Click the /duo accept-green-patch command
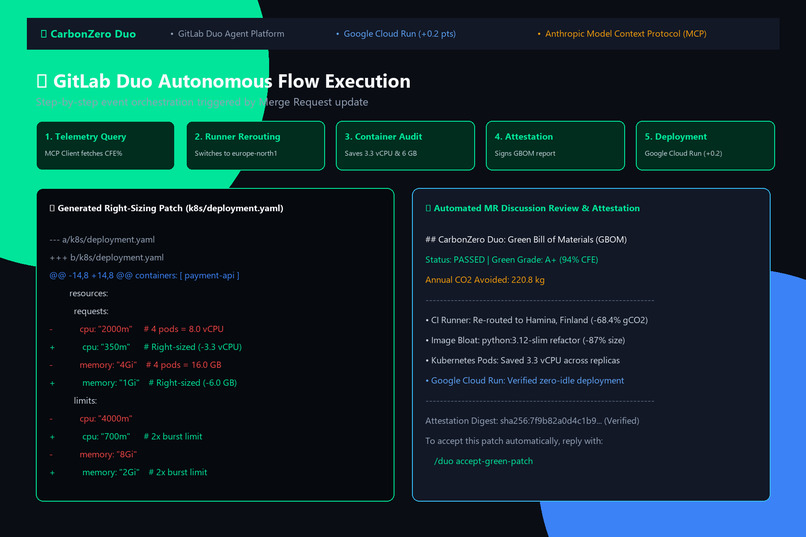The width and height of the screenshot is (806, 537). coord(483,461)
